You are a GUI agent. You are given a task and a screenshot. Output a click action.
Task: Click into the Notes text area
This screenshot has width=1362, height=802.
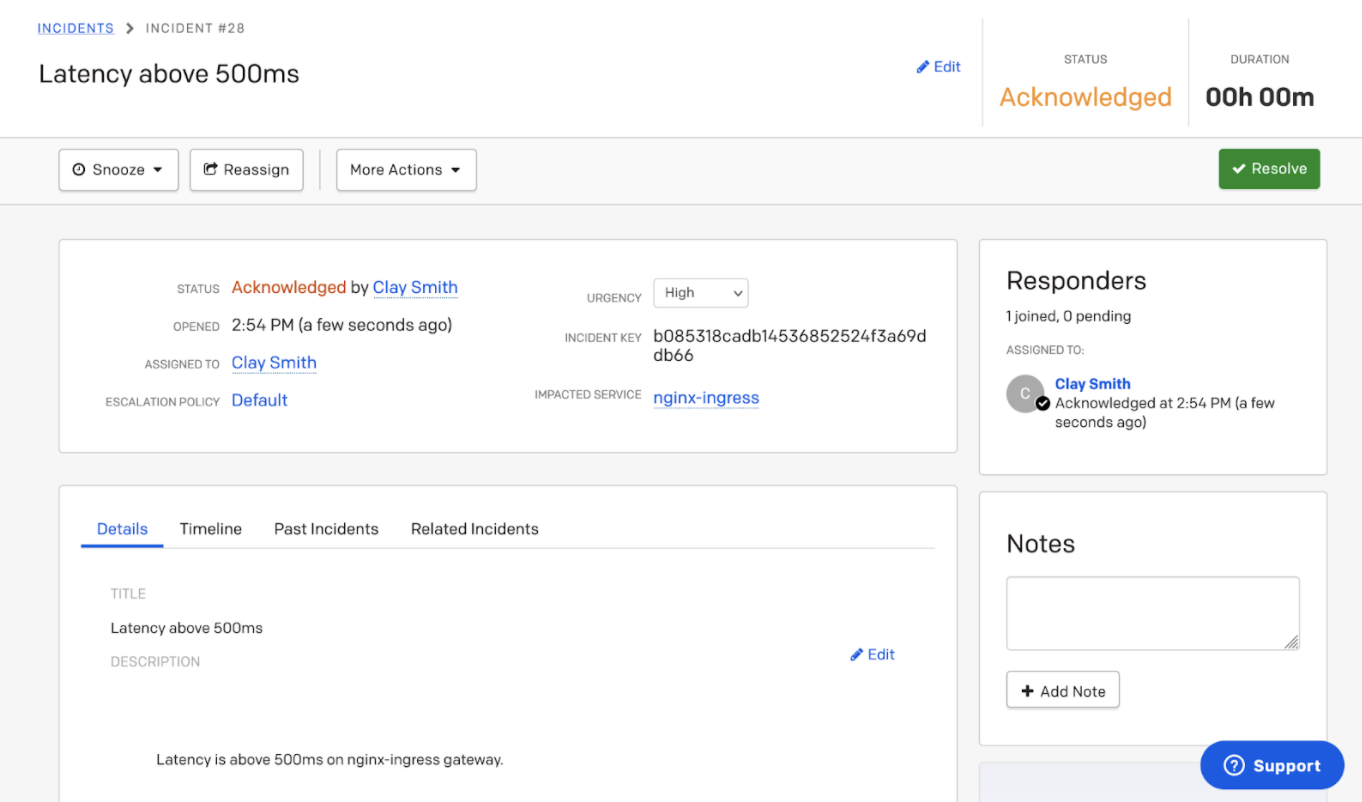[x=1152, y=613]
